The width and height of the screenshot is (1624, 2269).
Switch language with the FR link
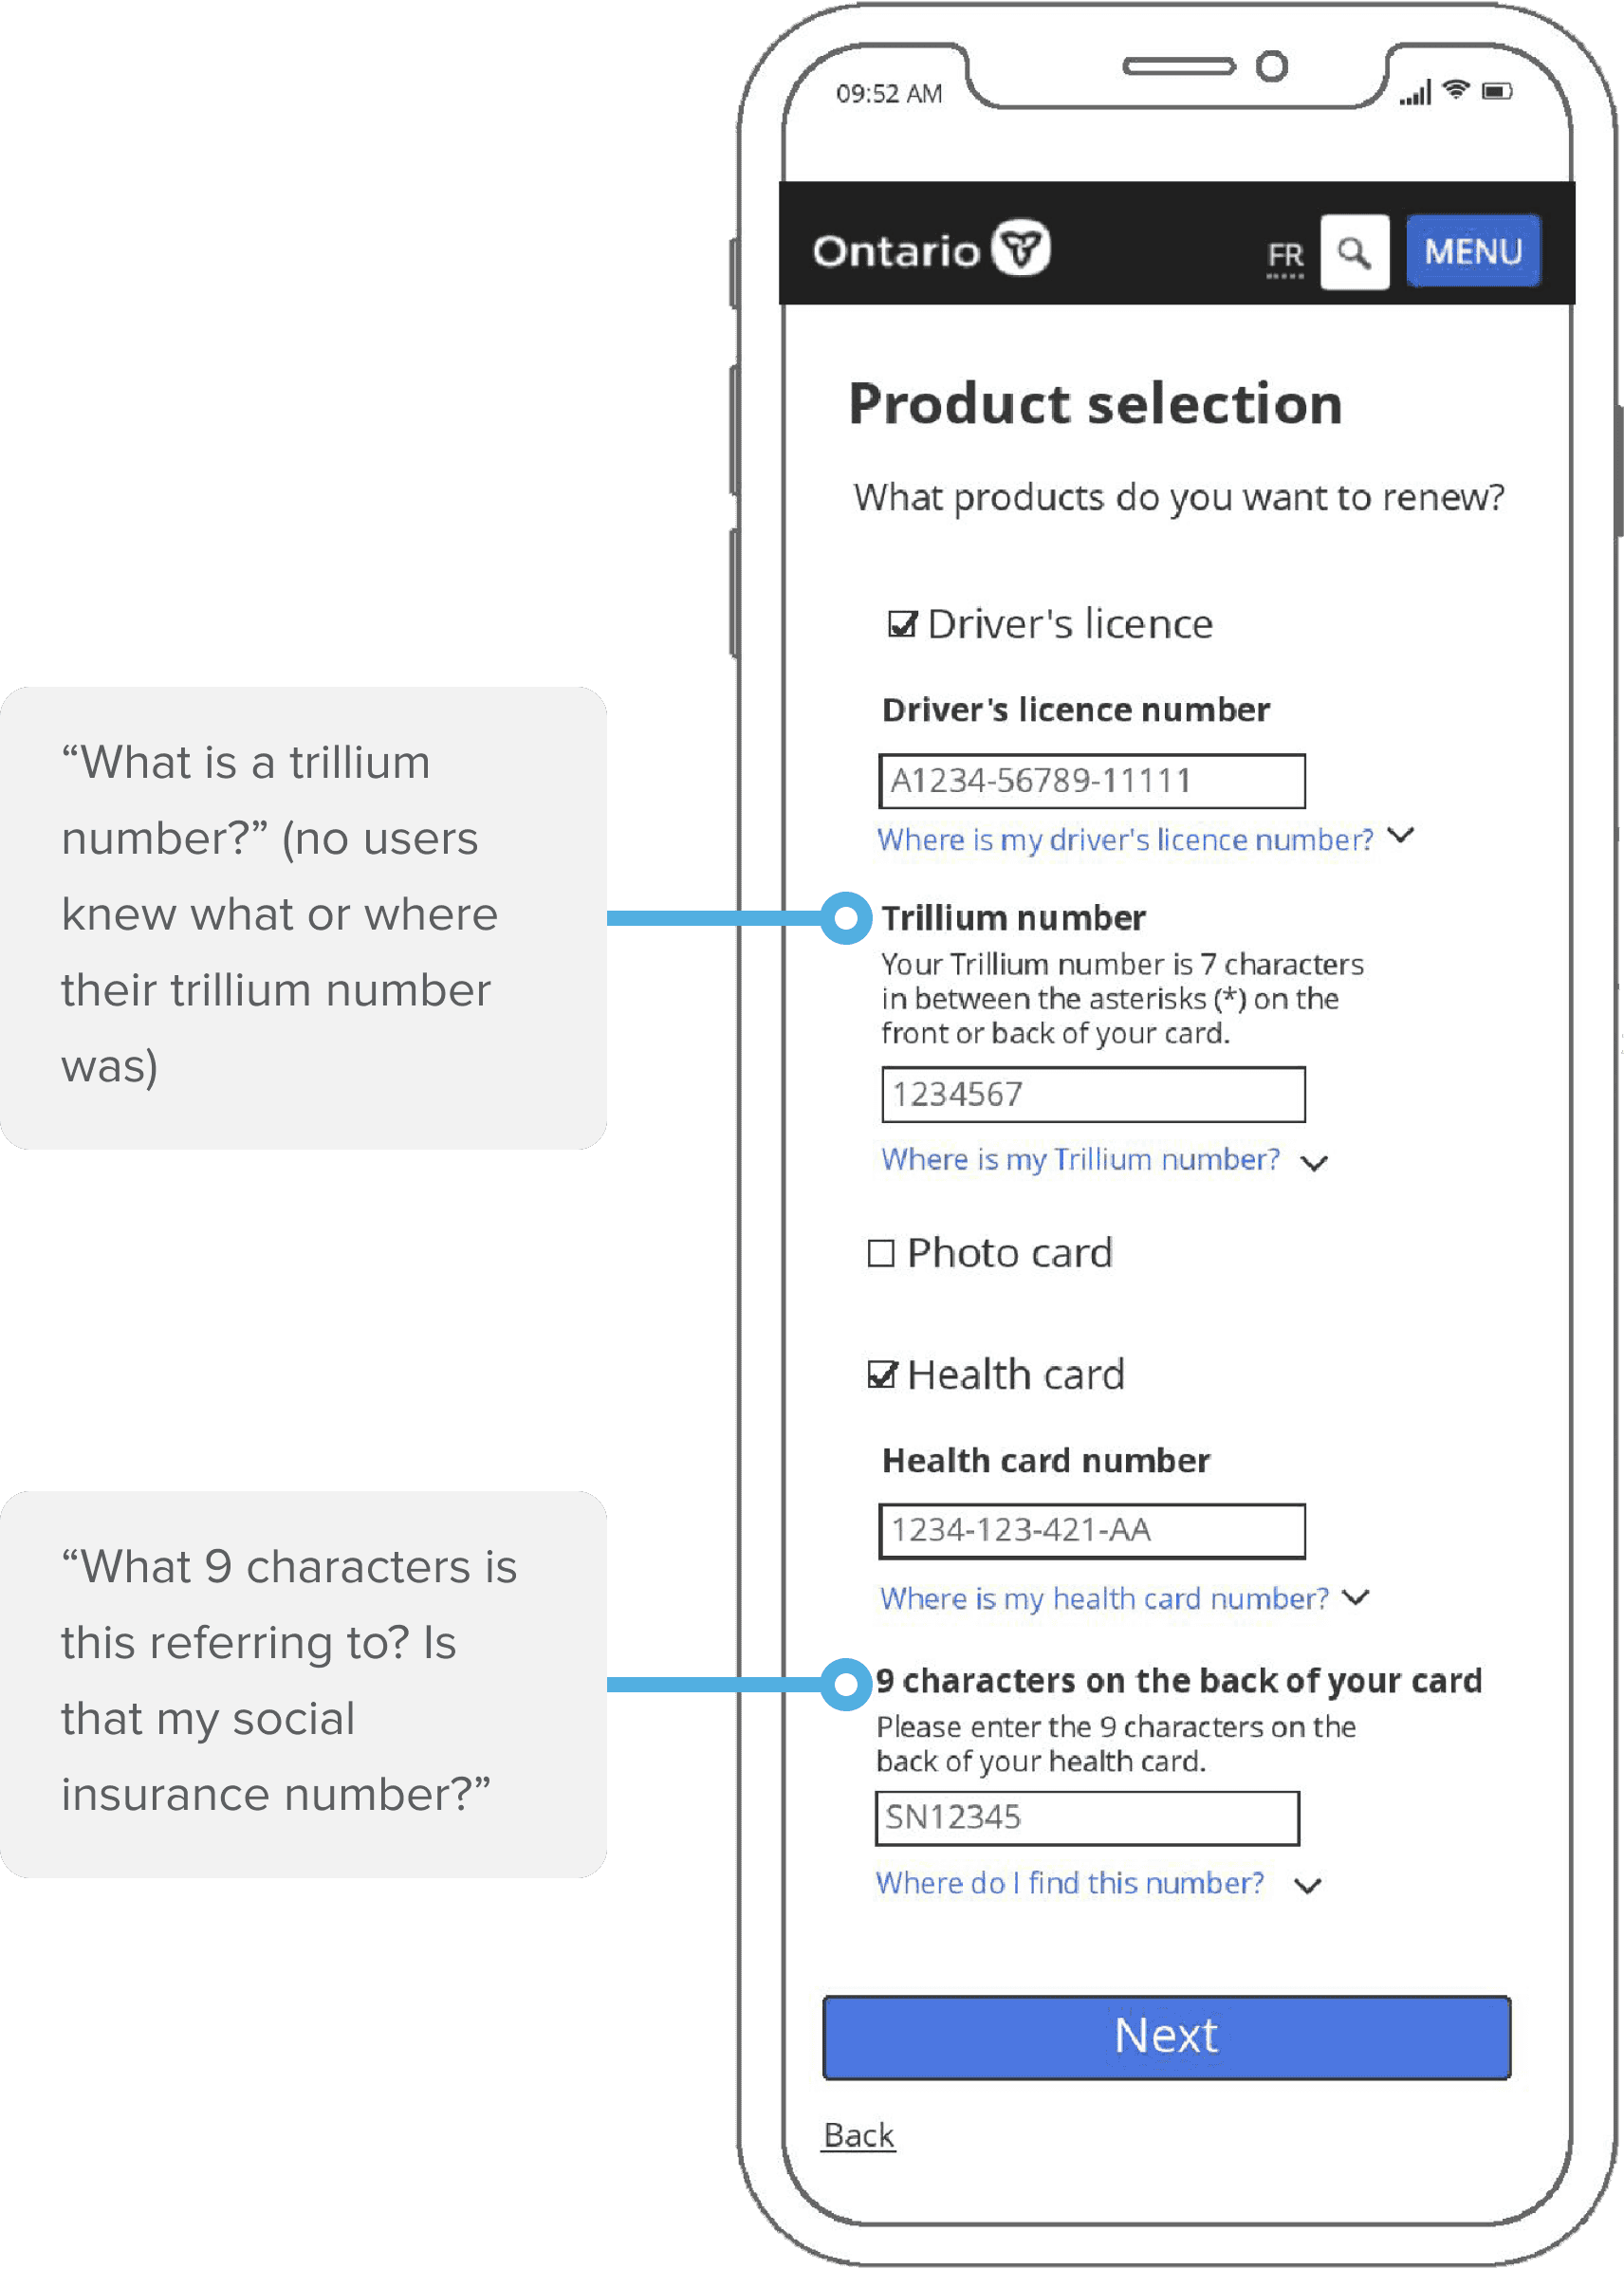[1285, 256]
